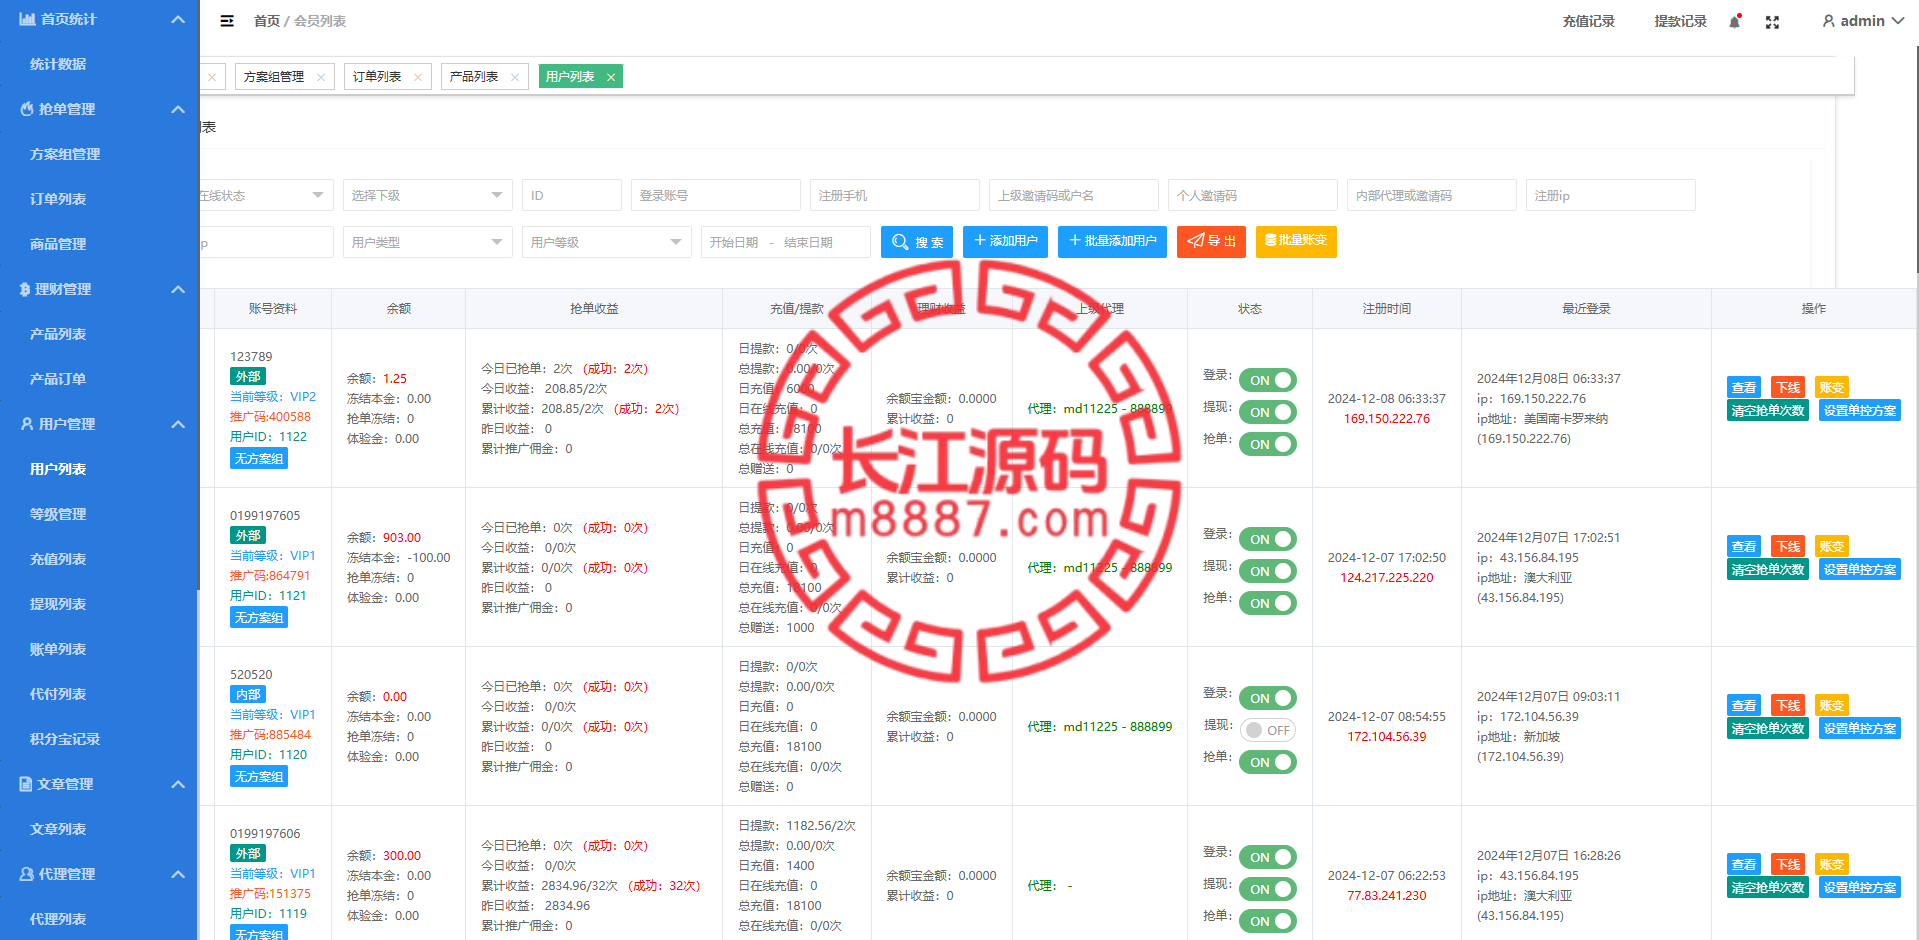Open the 在线状态 dropdown

pyautogui.click(x=265, y=195)
